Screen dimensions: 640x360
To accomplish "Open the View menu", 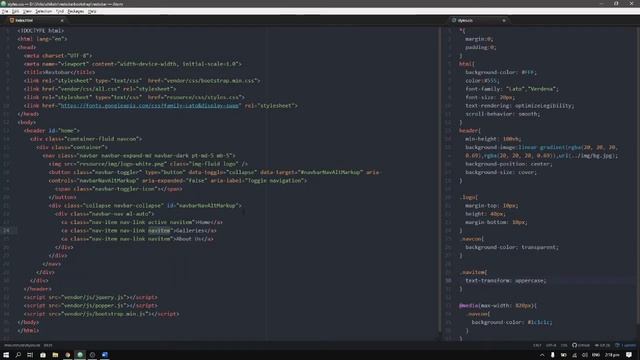I will (x=27, y=11).
